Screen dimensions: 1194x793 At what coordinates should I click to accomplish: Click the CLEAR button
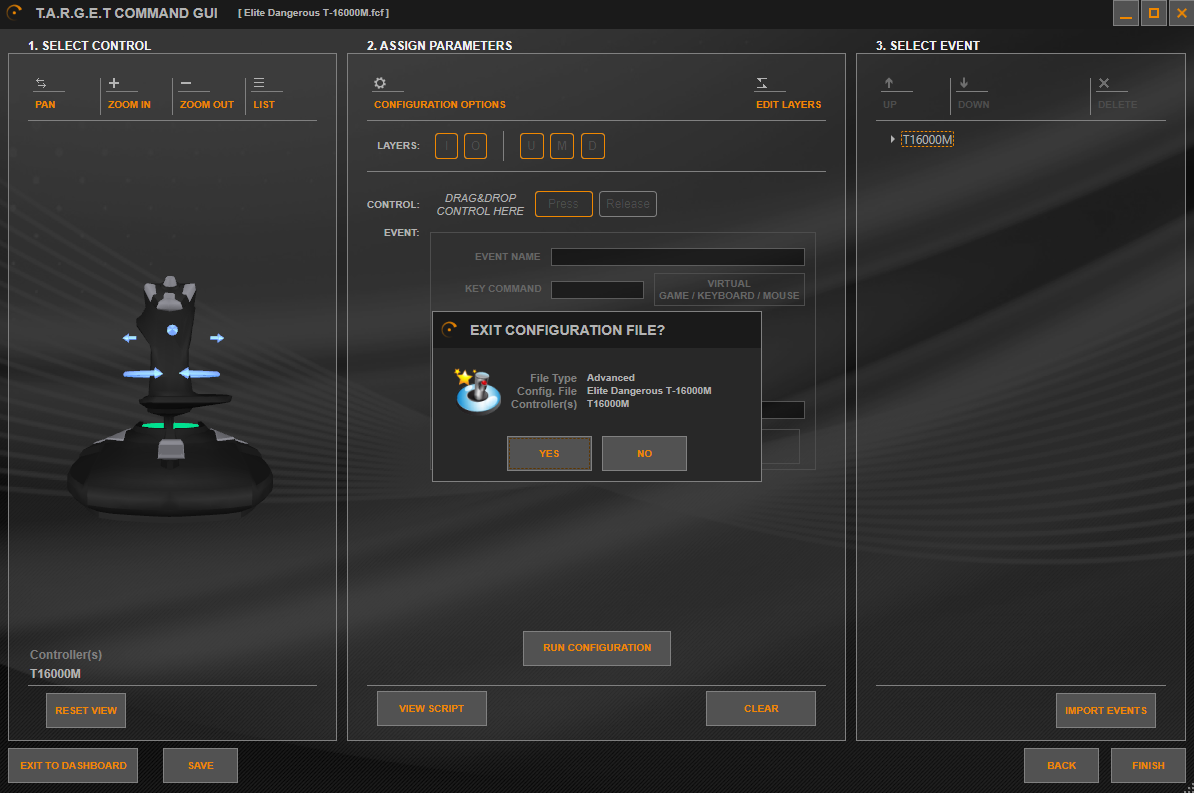coord(761,708)
